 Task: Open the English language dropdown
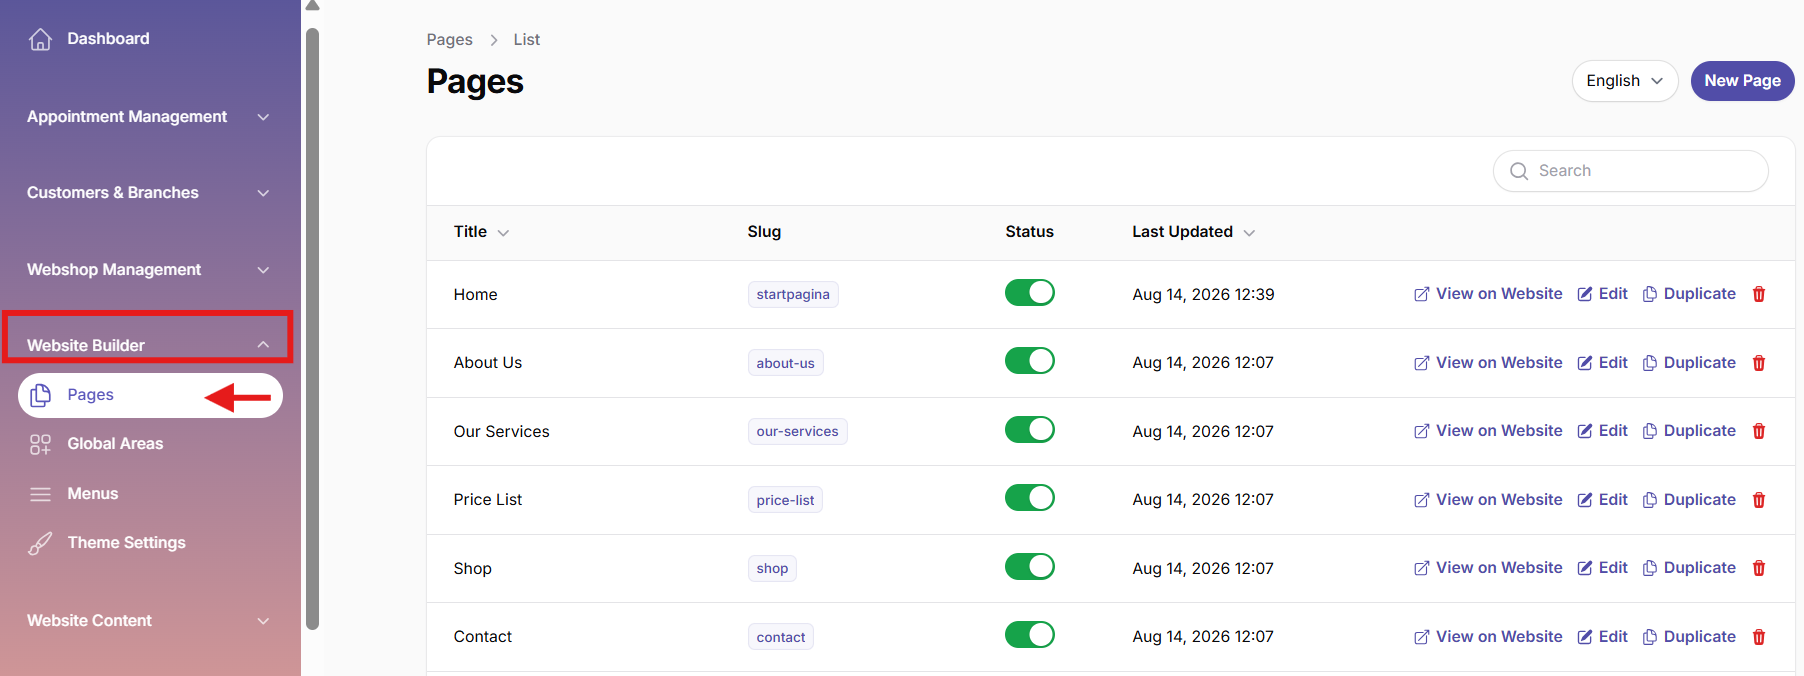(x=1625, y=81)
